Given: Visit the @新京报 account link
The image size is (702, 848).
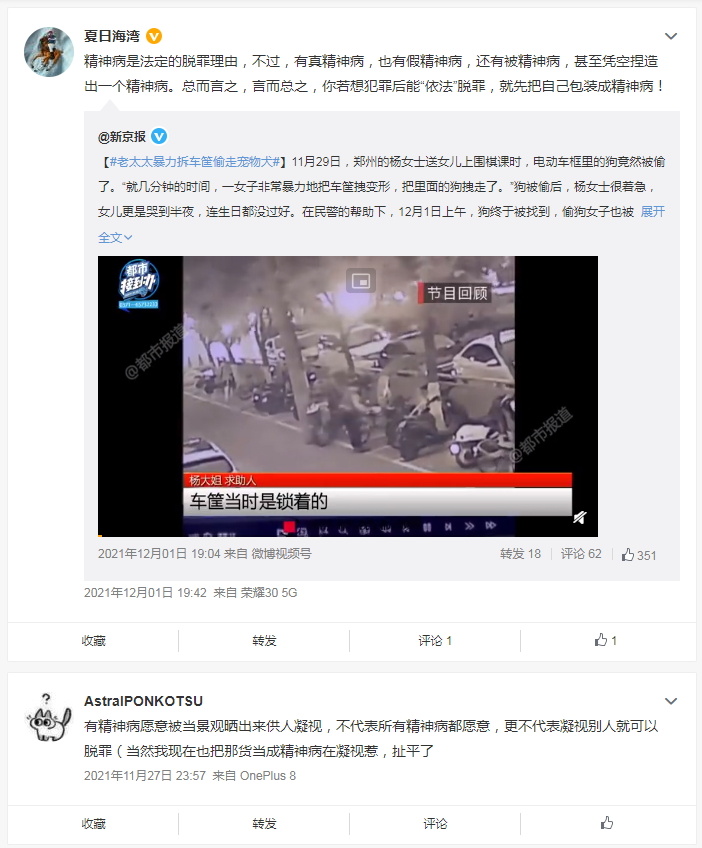Looking at the screenshot, I should coord(122,137).
